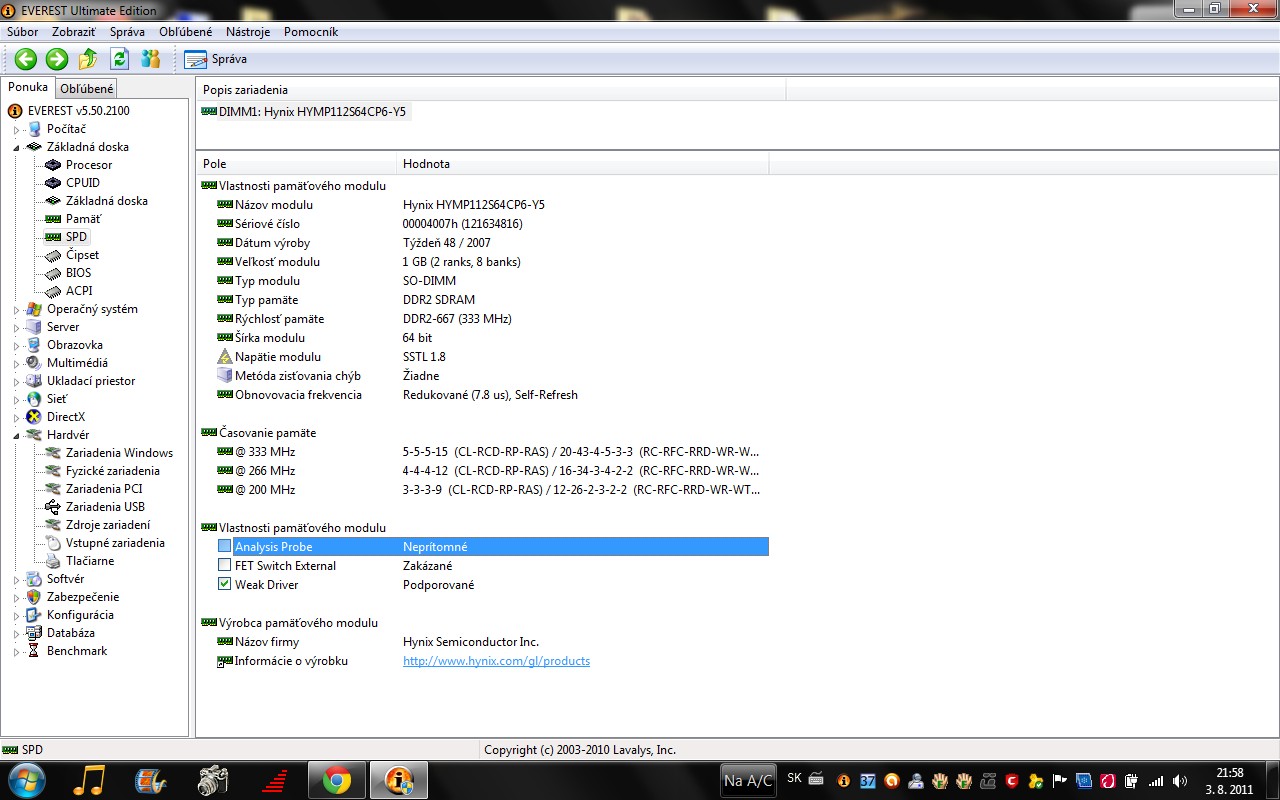Open the music note taskbar app

click(89, 780)
